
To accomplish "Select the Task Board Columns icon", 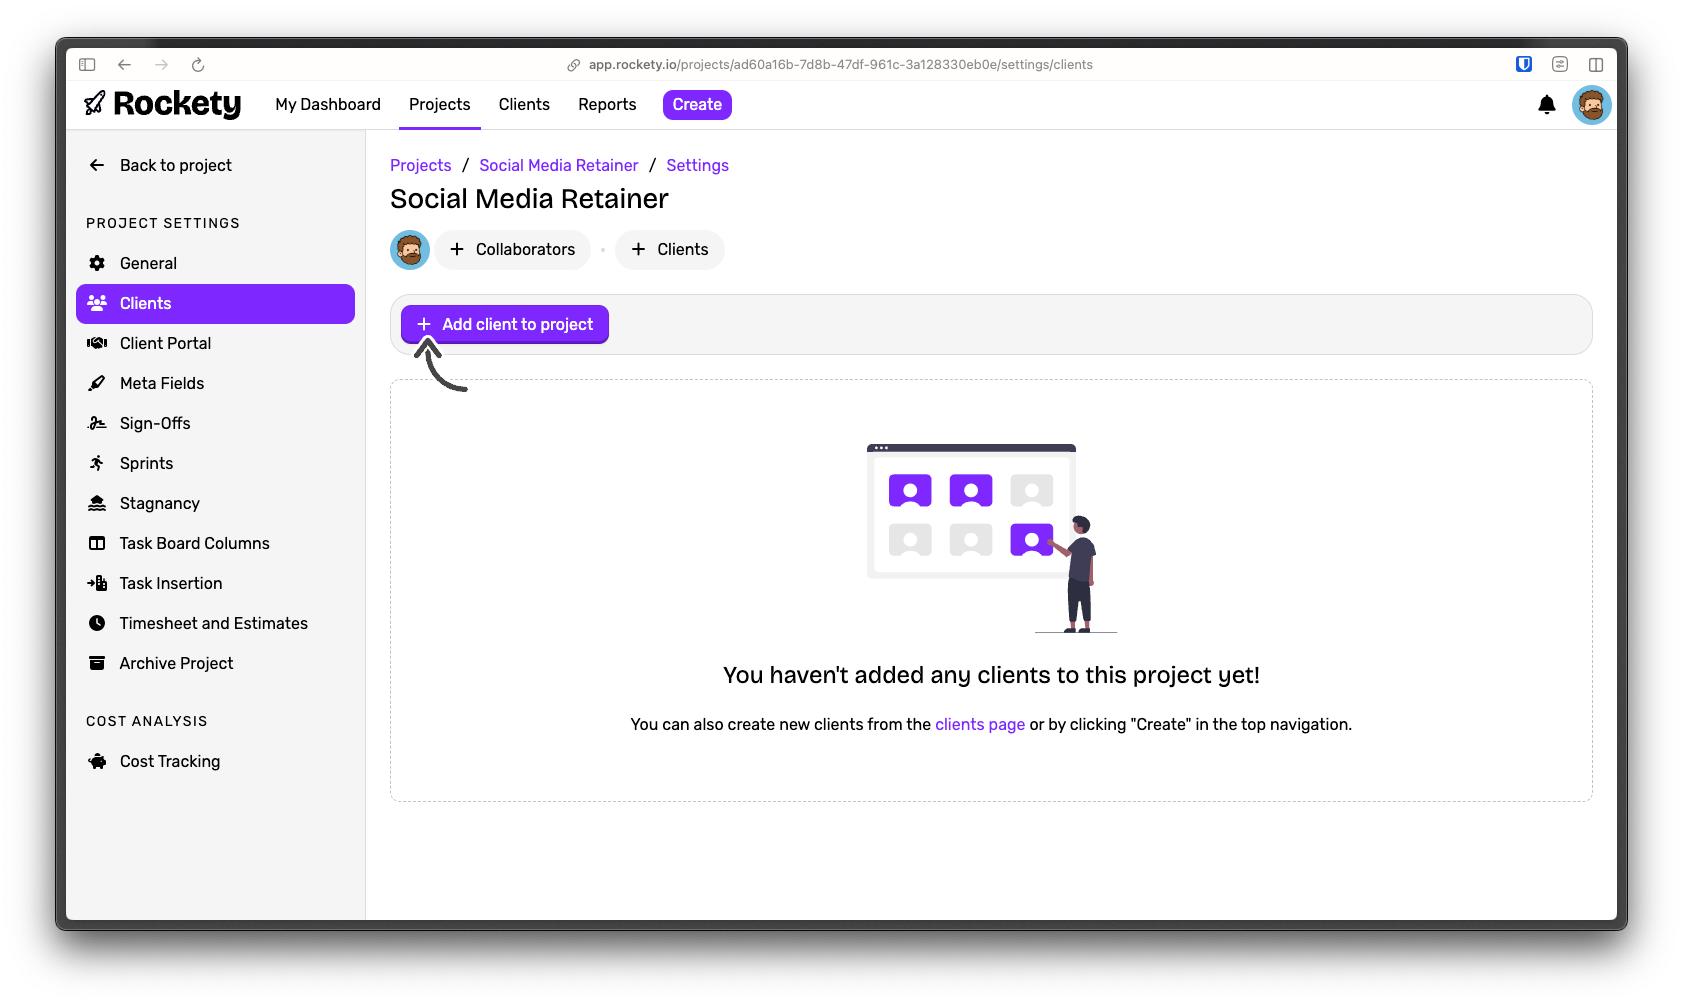I will [97, 543].
